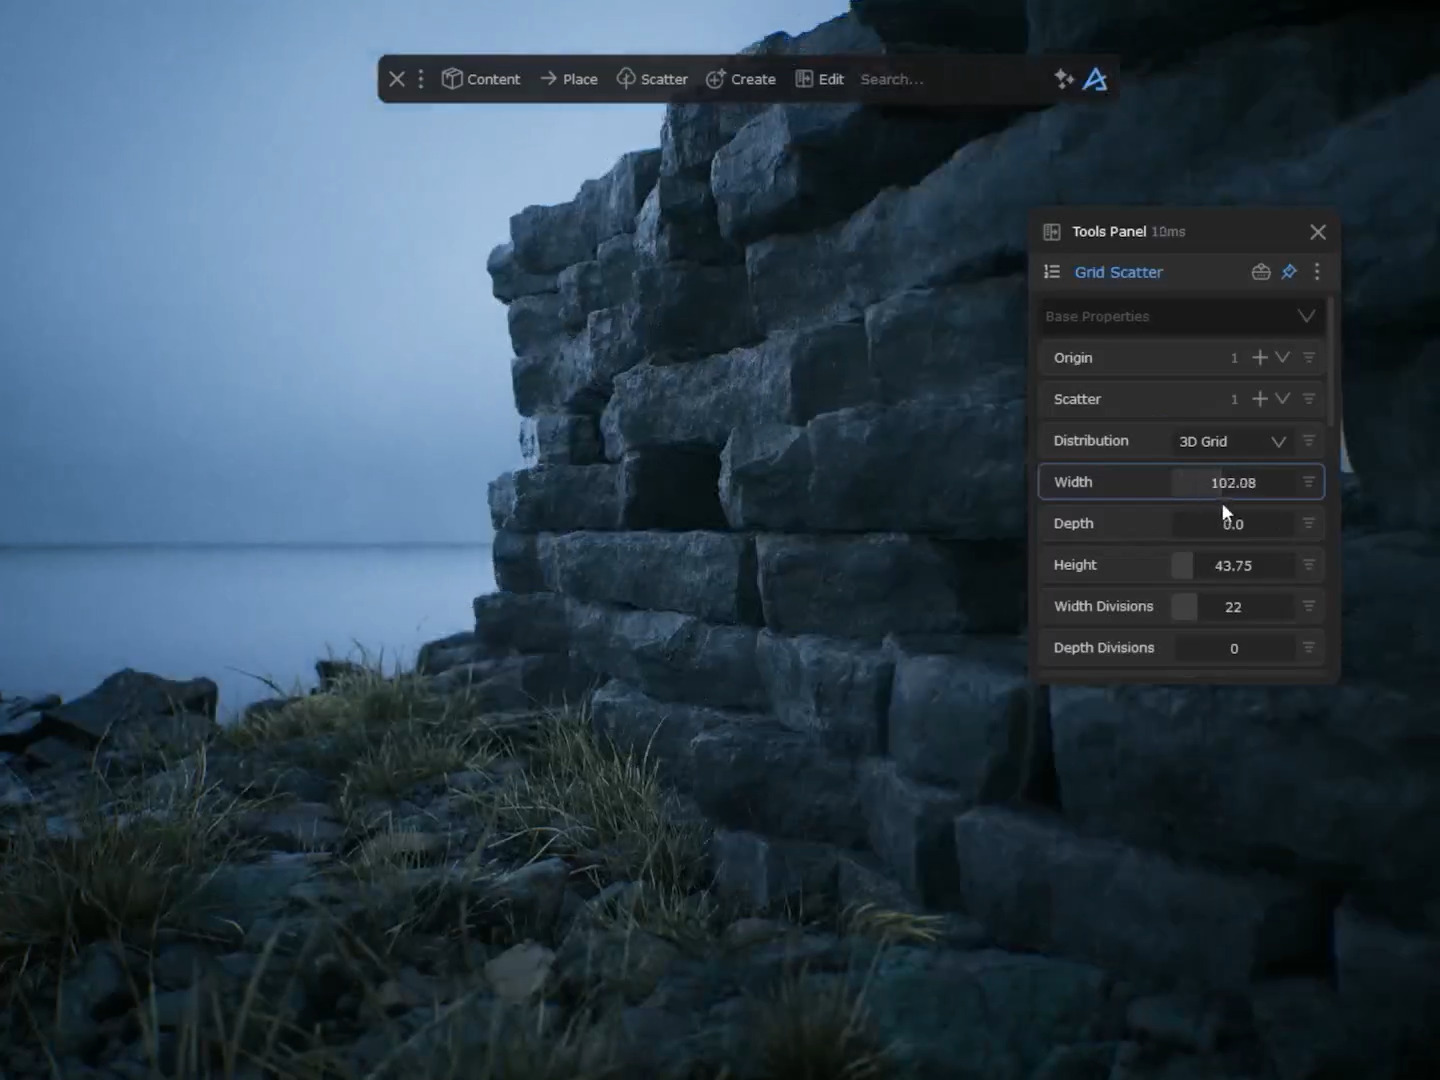Select the Place tool tab
1440x1080 pixels.
click(568, 79)
